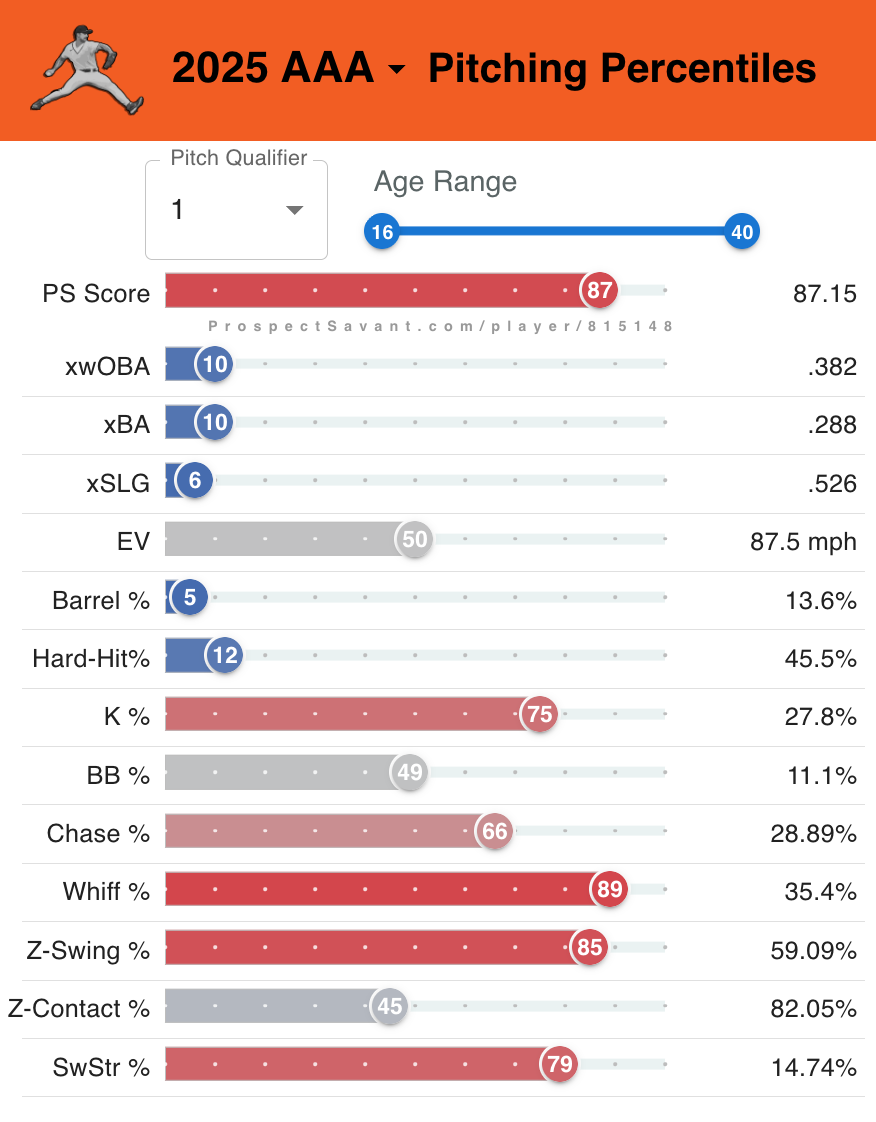Click the minimum age slider handle 16
The height and width of the screenshot is (1122, 876).
(382, 233)
